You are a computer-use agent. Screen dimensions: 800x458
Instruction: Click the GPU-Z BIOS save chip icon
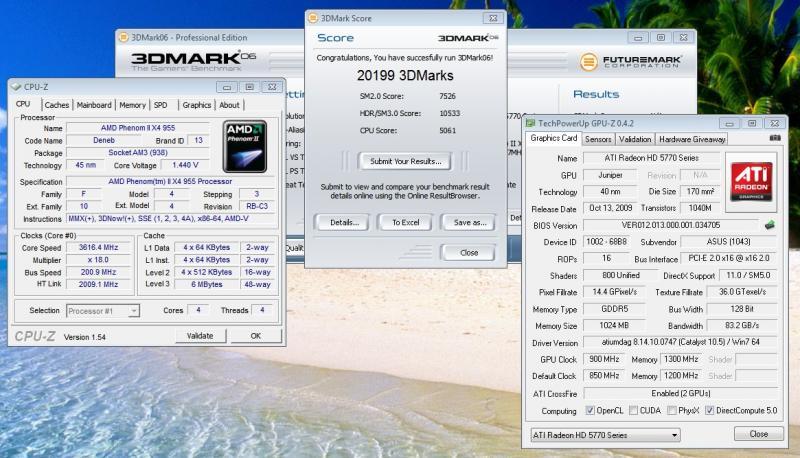pyautogui.click(x=769, y=225)
